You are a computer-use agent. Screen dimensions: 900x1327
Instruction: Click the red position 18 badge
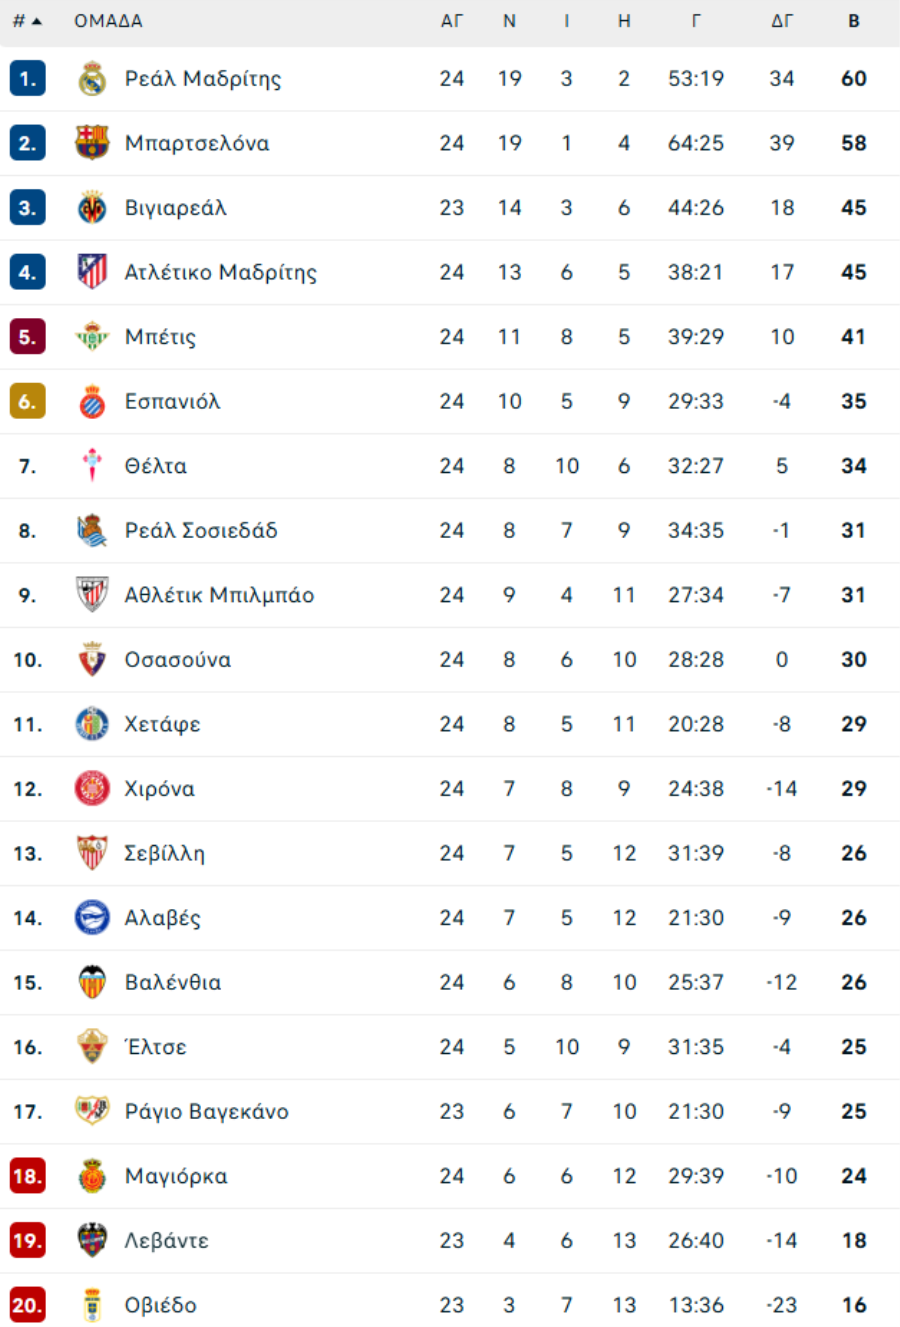(27, 1176)
